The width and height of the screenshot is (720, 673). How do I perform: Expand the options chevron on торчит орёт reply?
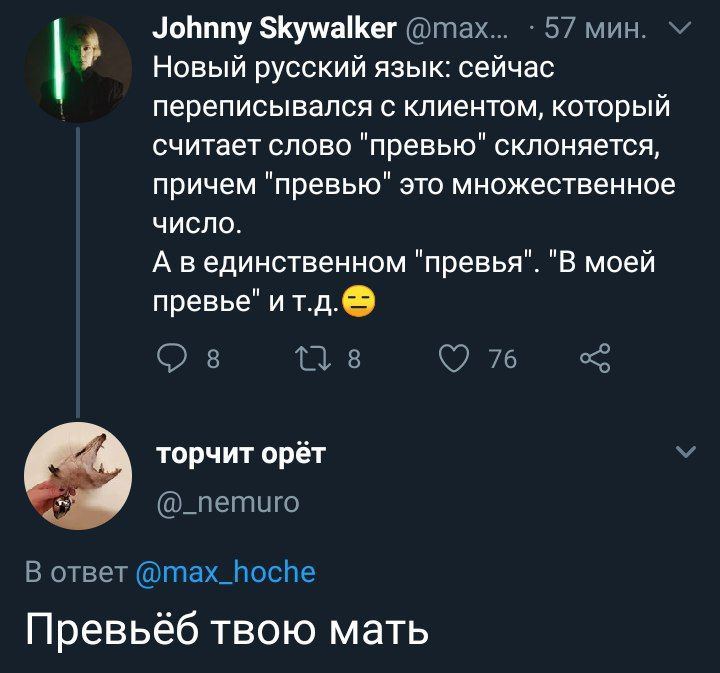point(686,453)
